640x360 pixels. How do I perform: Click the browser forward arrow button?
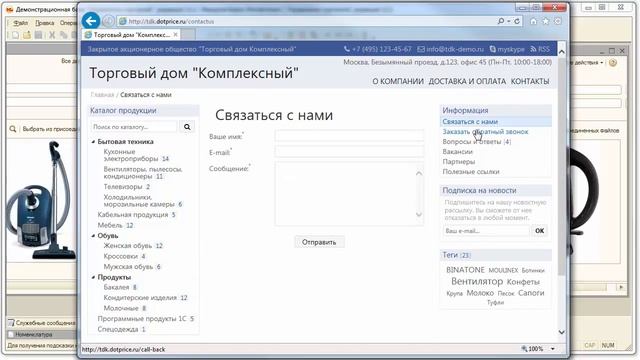tap(108, 21)
